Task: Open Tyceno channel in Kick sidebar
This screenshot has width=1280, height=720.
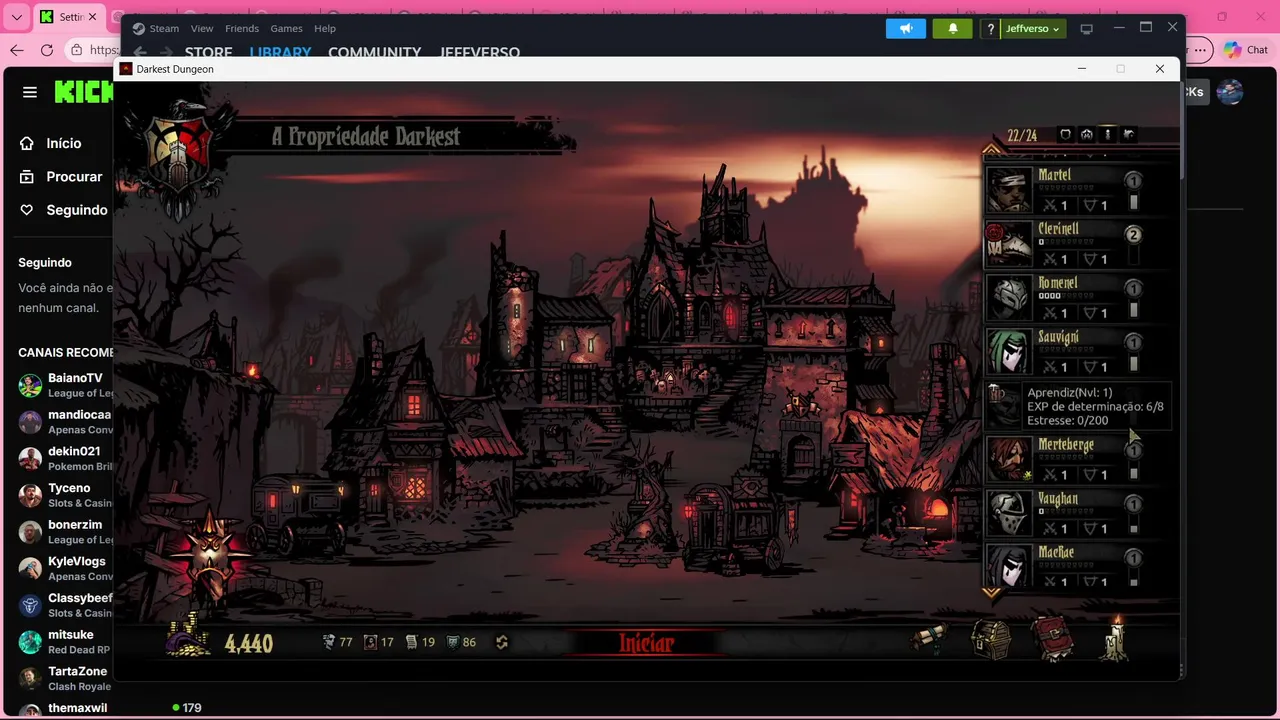Action: [65, 495]
